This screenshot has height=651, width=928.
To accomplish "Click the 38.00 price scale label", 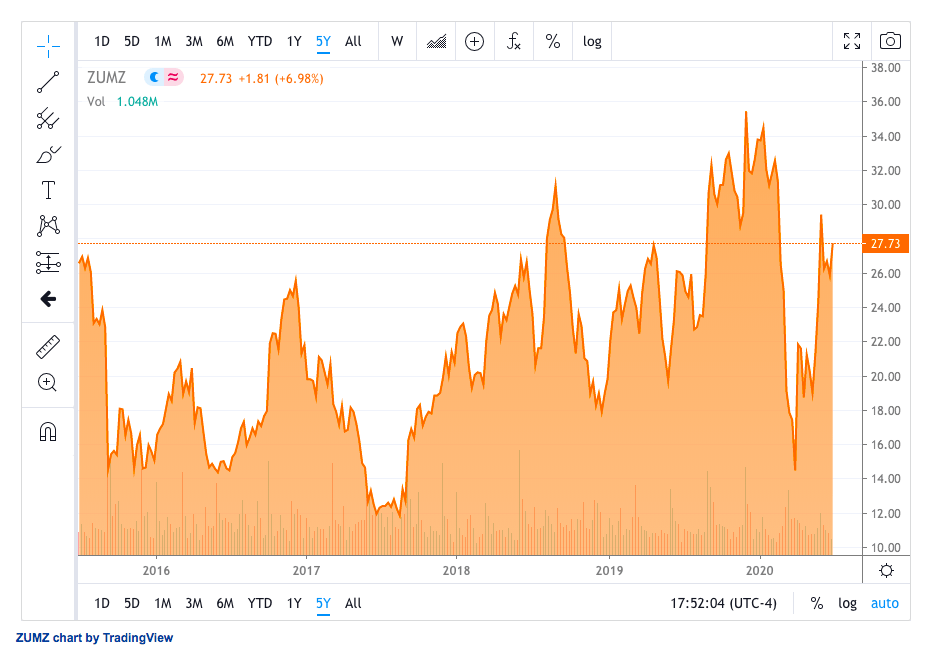I will (x=885, y=67).
